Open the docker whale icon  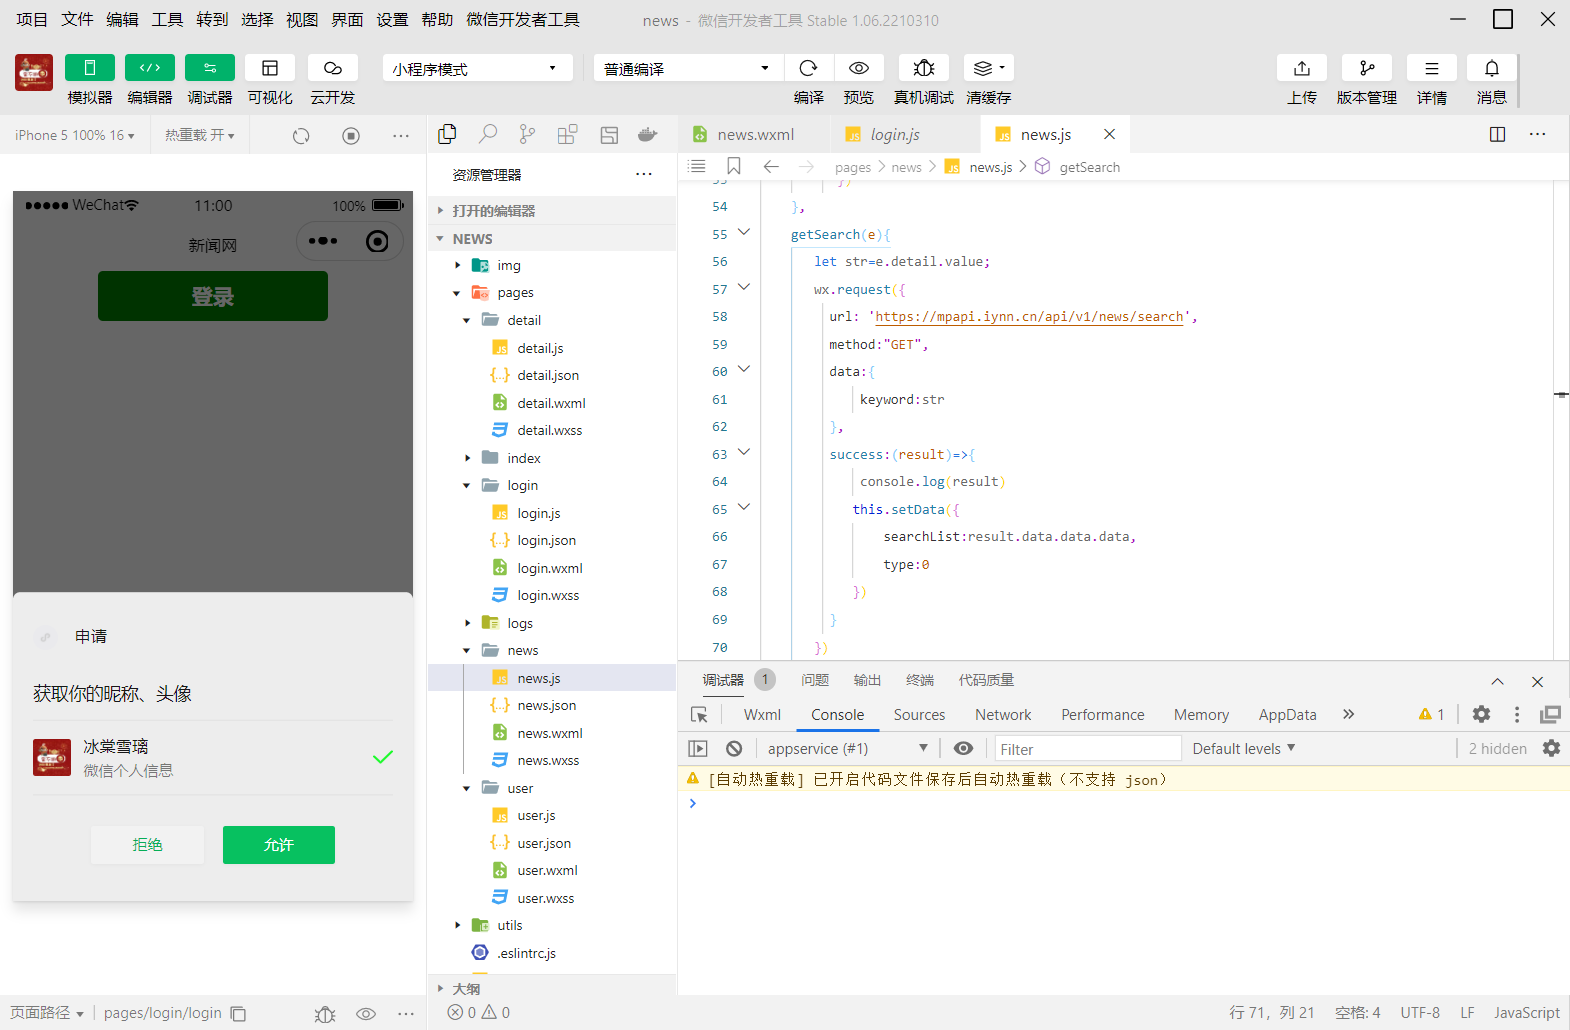pos(648,134)
